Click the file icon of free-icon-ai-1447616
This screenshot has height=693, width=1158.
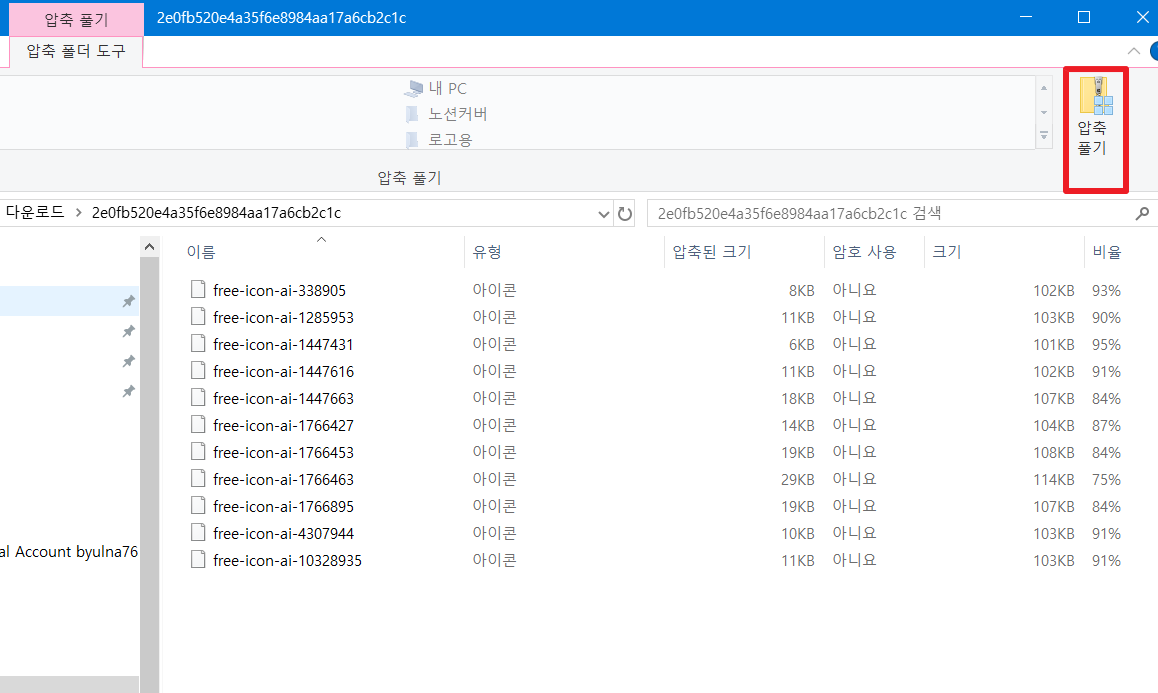pos(198,370)
